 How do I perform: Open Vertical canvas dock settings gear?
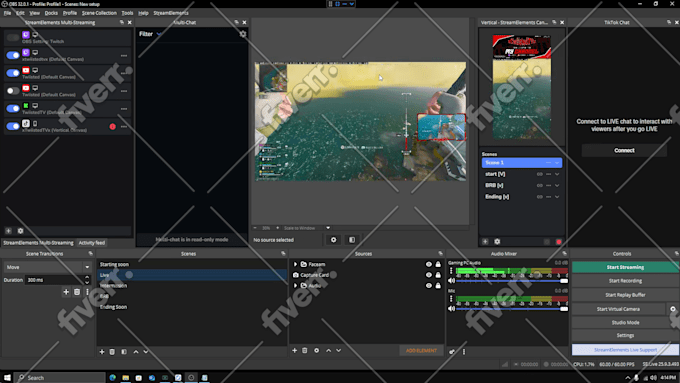coord(497,242)
